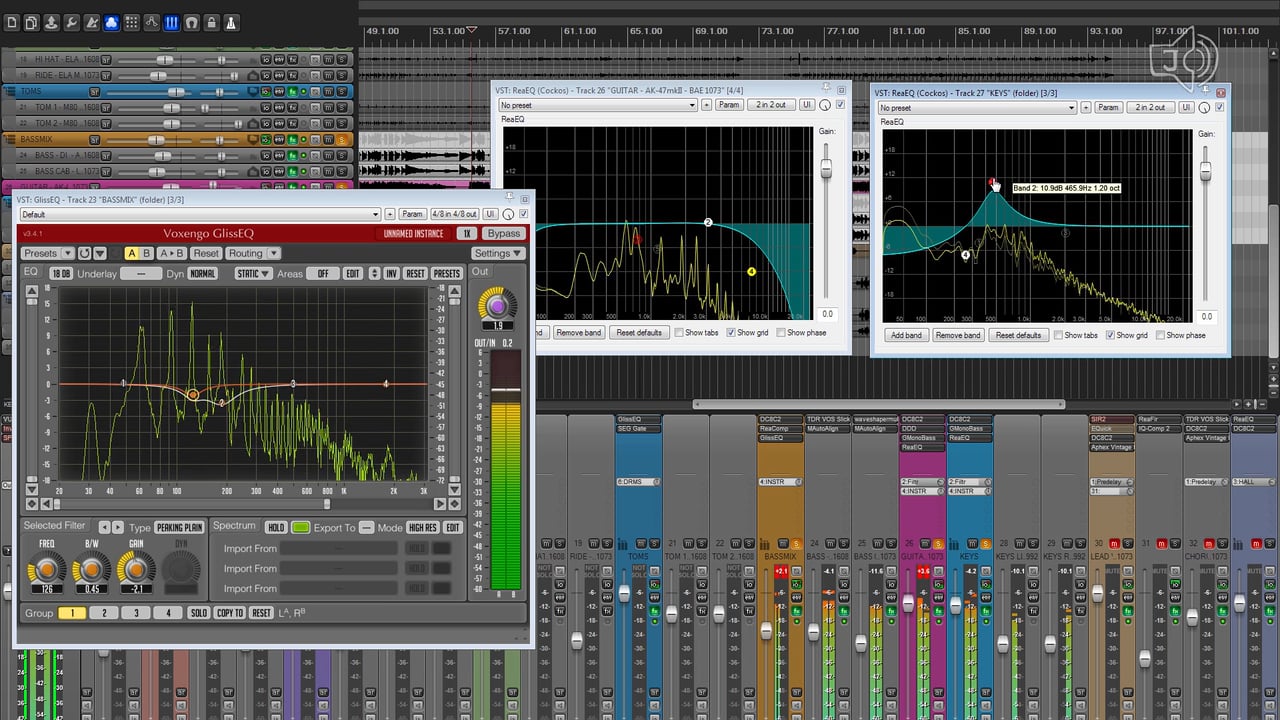Click Add band in KEYS ReaEQ

[x=906, y=335]
